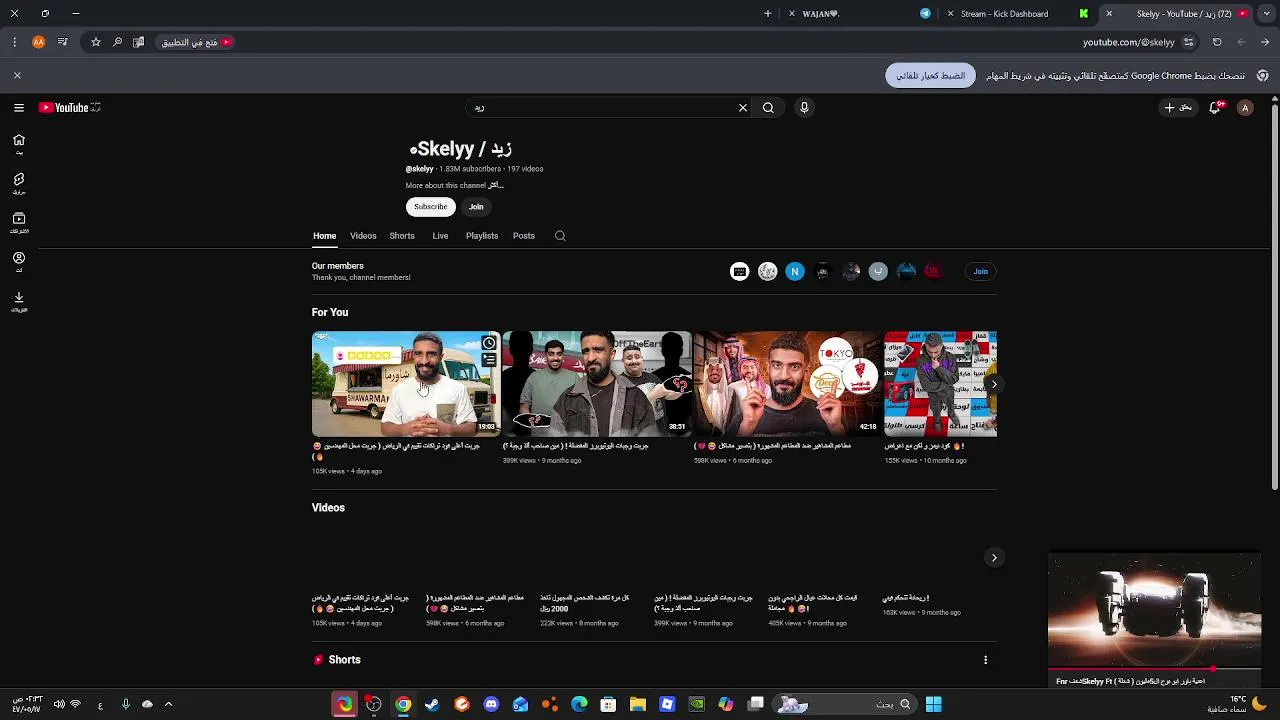Open Discord from the taskbar
The image size is (1280, 720).
(491, 705)
